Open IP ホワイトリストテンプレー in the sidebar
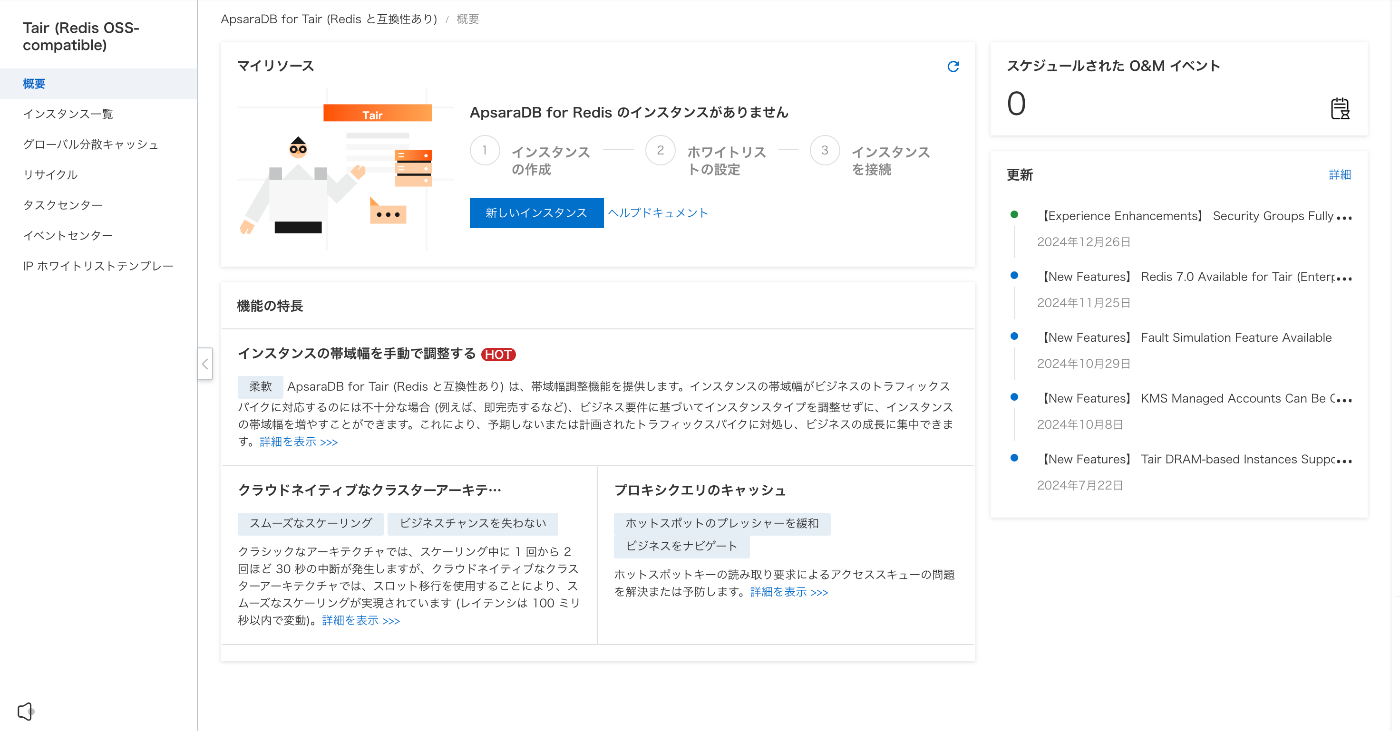This screenshot has width=1400, height=731. pos(98,266)
